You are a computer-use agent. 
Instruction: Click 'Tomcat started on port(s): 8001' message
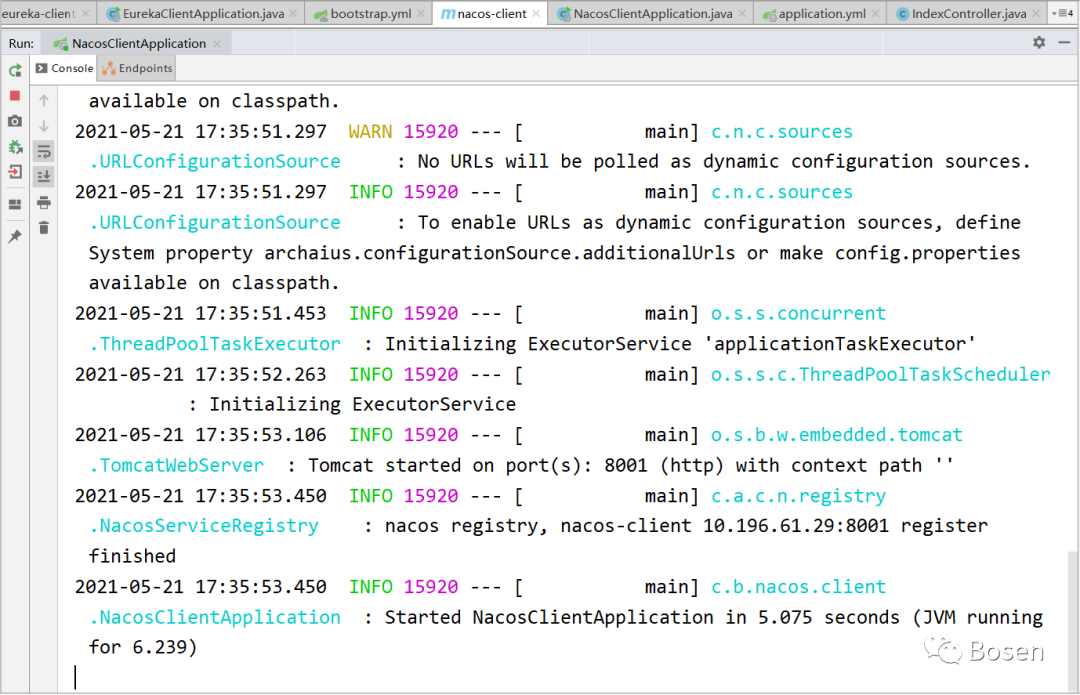coord(477,465)
